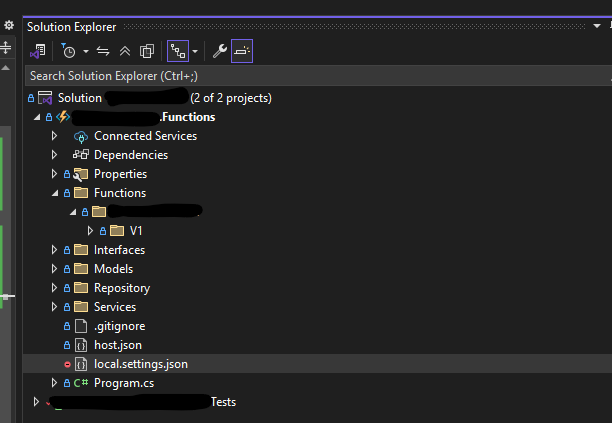Expand the Models folder
This screenshot has width=612, height=423.
(54, 269)
